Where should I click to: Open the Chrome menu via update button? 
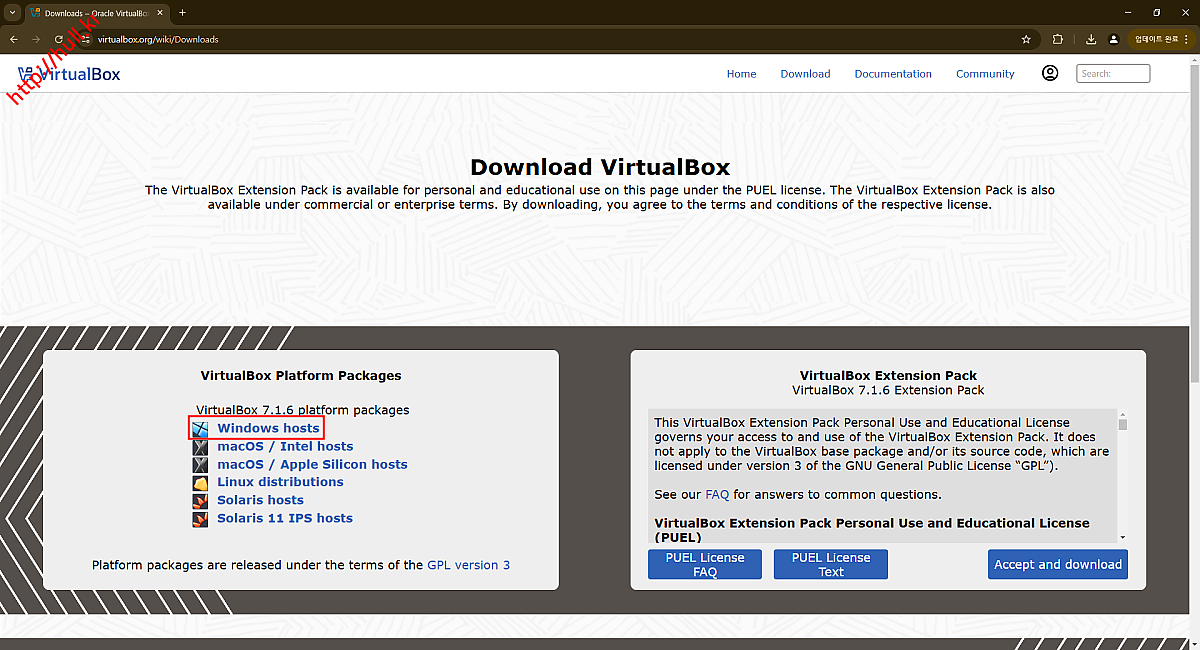(x=1159, y=40)
